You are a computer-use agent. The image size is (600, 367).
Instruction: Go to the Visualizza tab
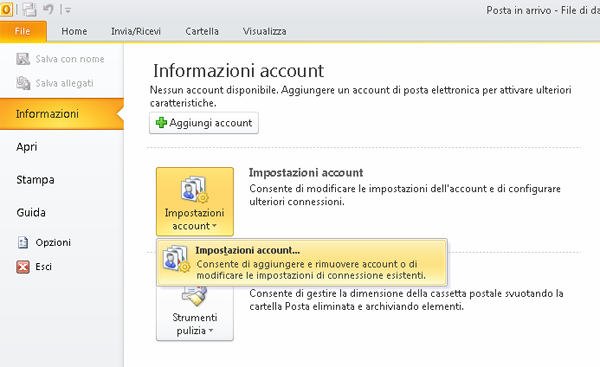[x=264, y=31]
